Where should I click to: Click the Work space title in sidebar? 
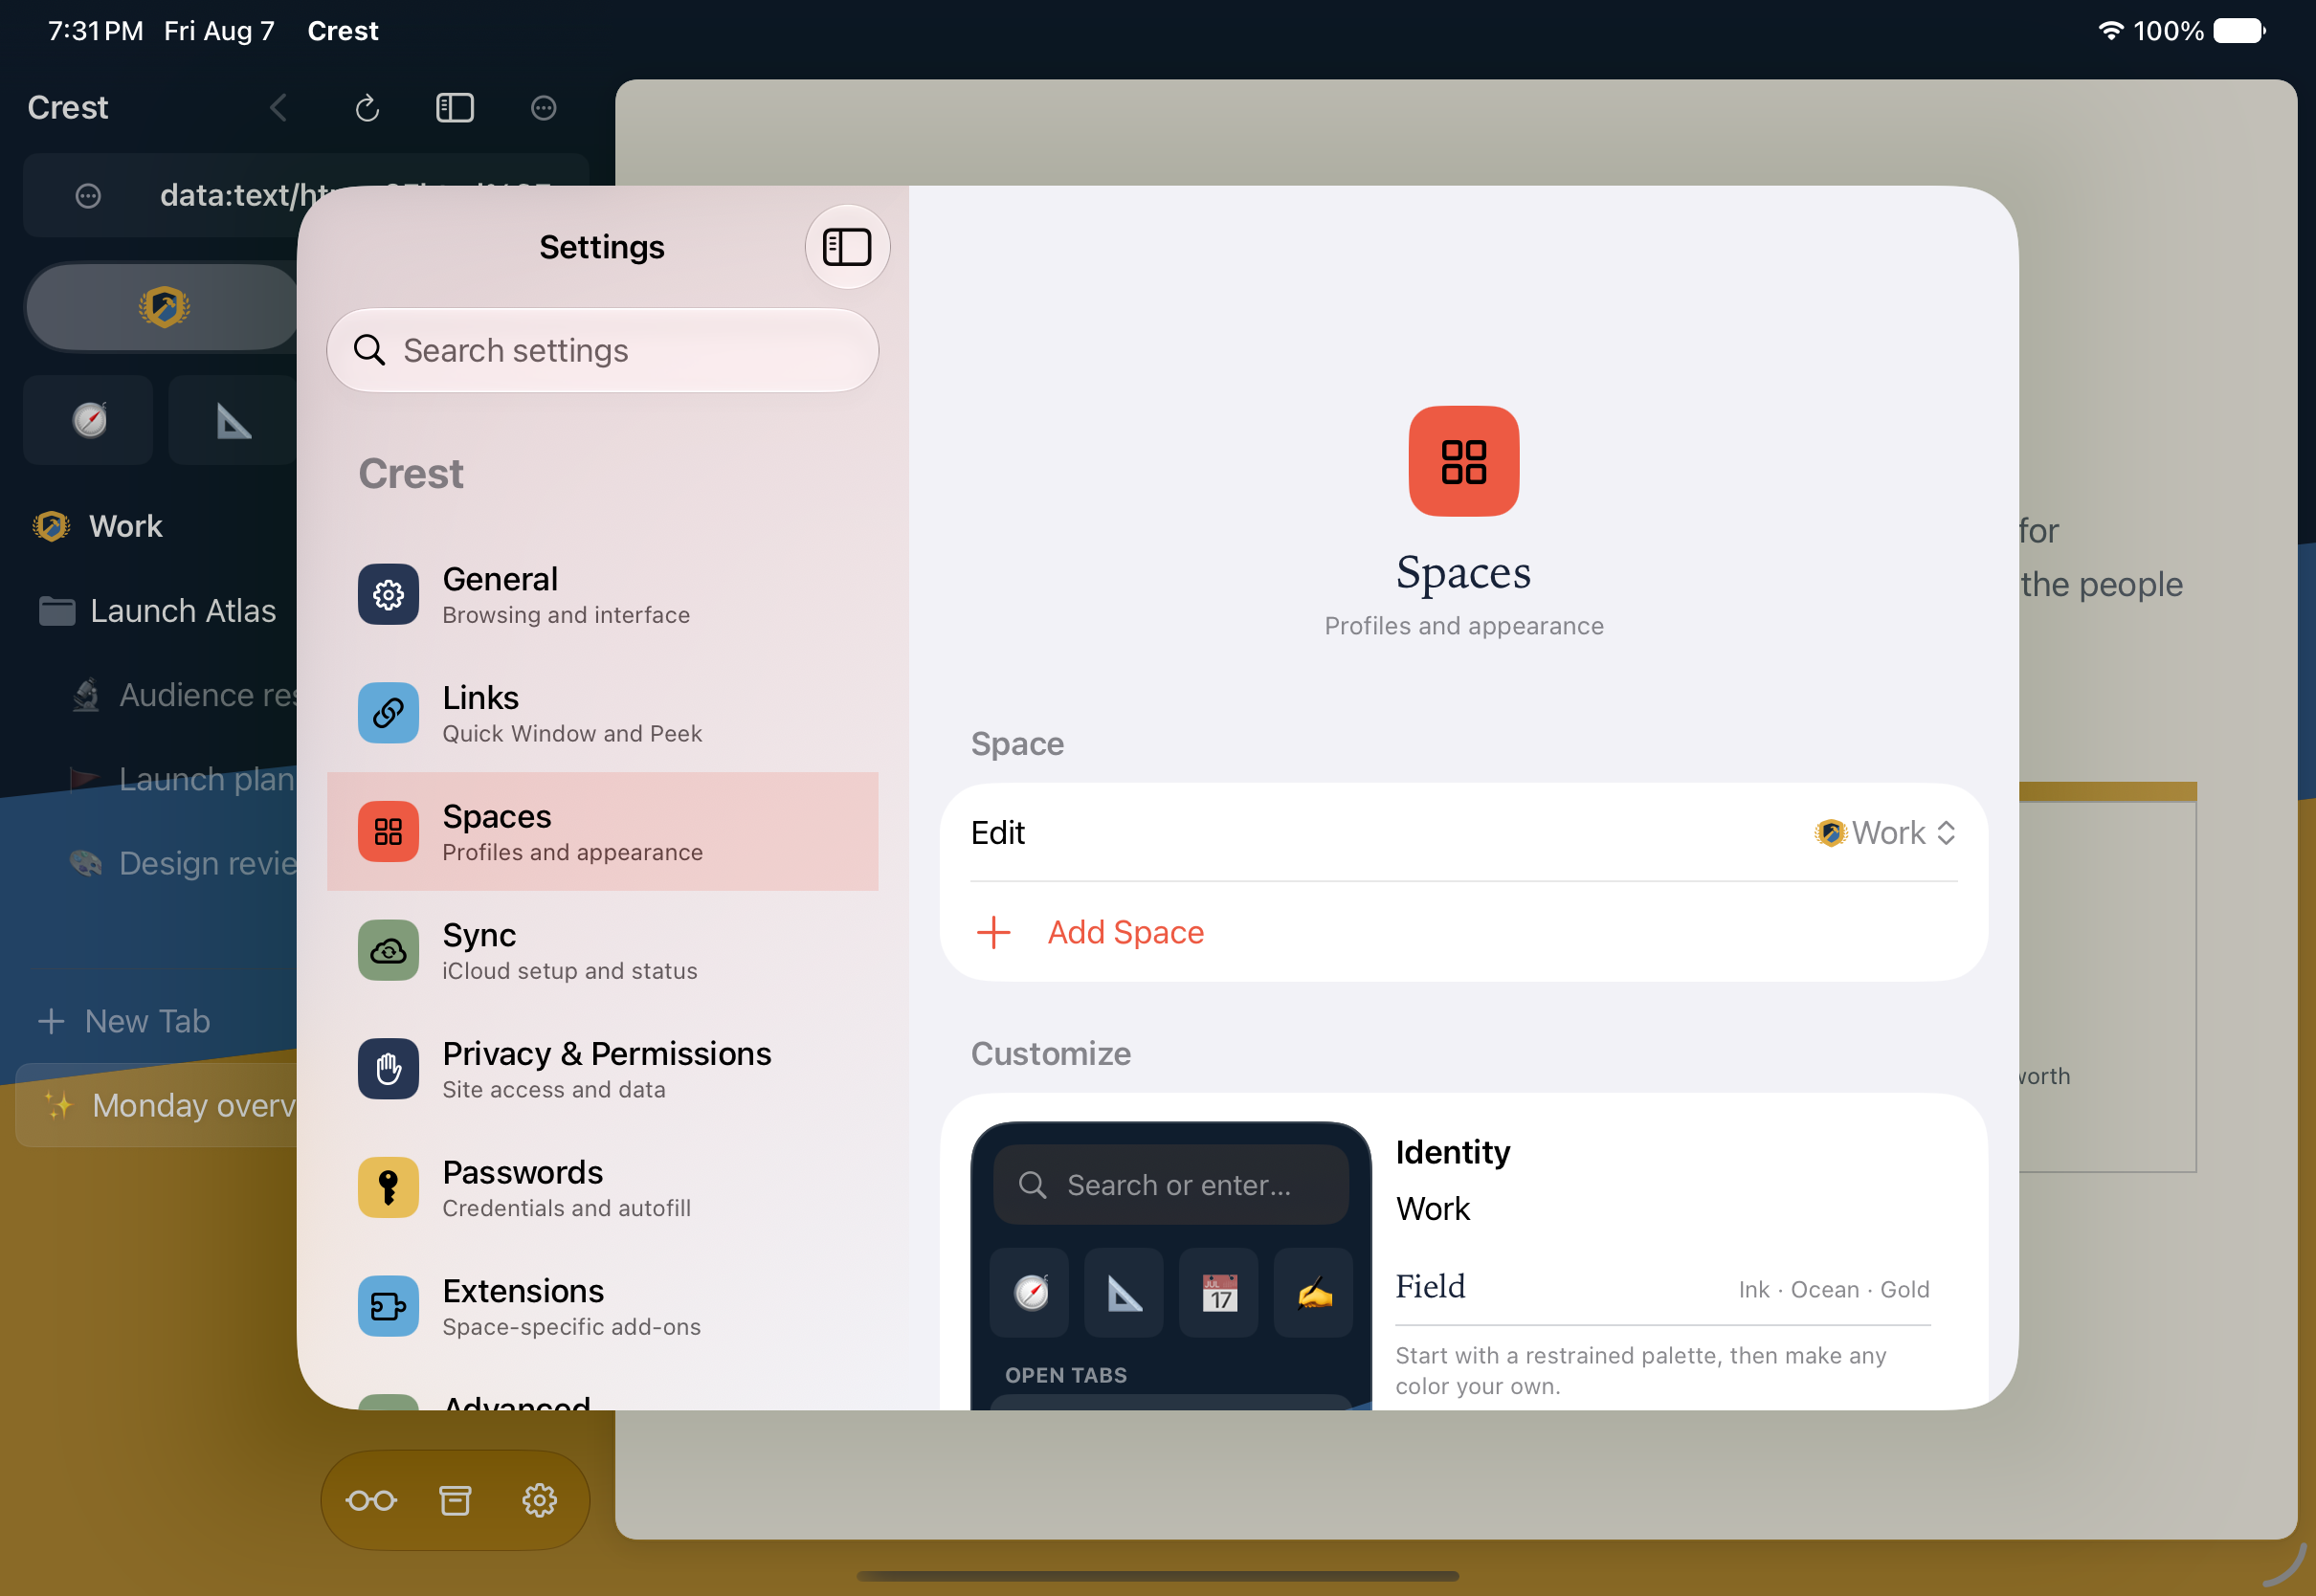coord(126,527)
